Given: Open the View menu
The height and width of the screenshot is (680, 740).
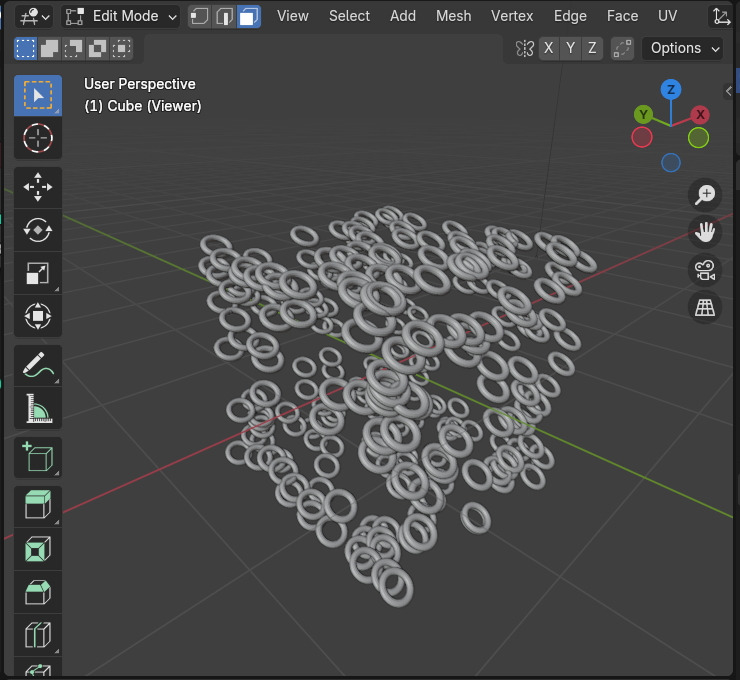Looking at the screenshot, I should 293,16.
